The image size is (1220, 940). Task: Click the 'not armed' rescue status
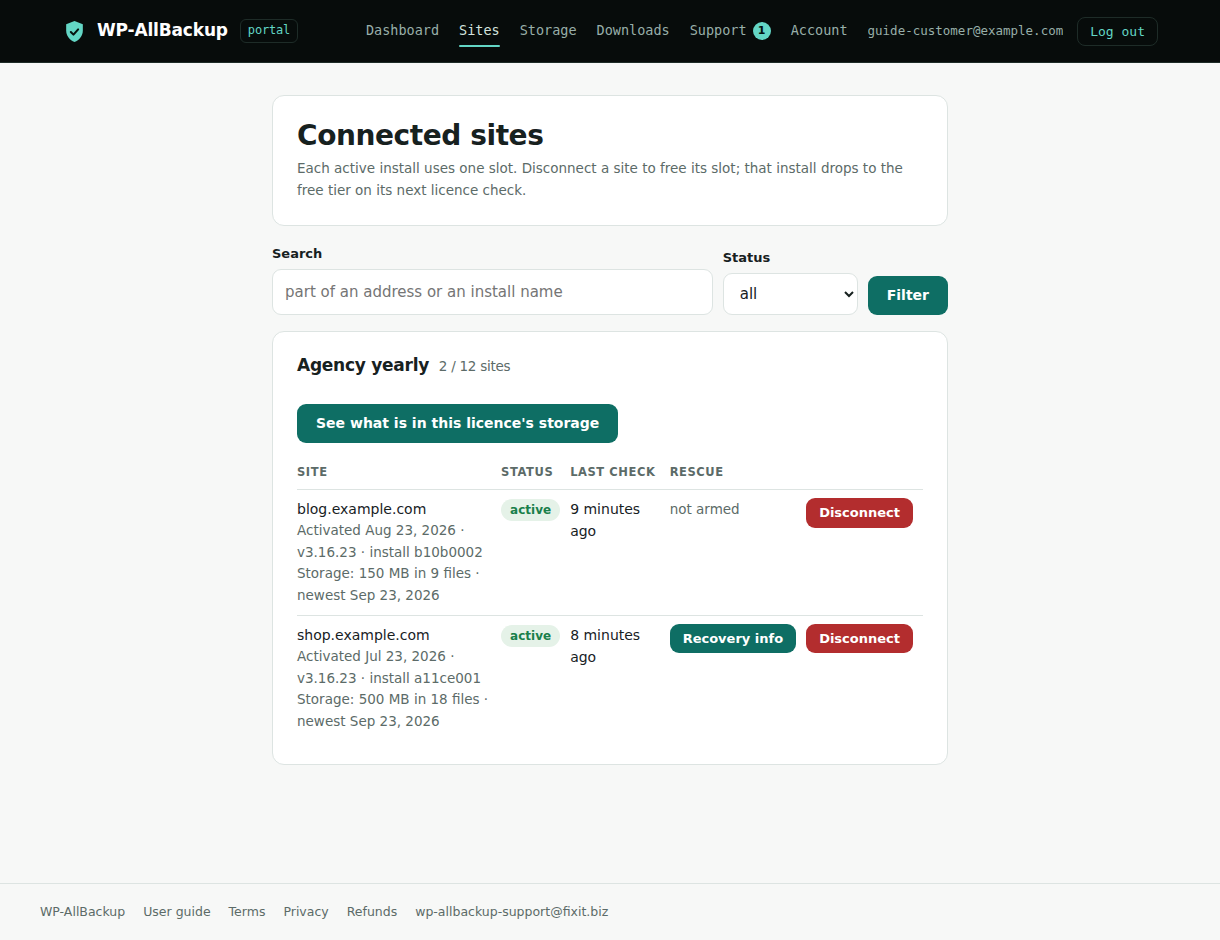pyautogui.click(x=705, y=509)
